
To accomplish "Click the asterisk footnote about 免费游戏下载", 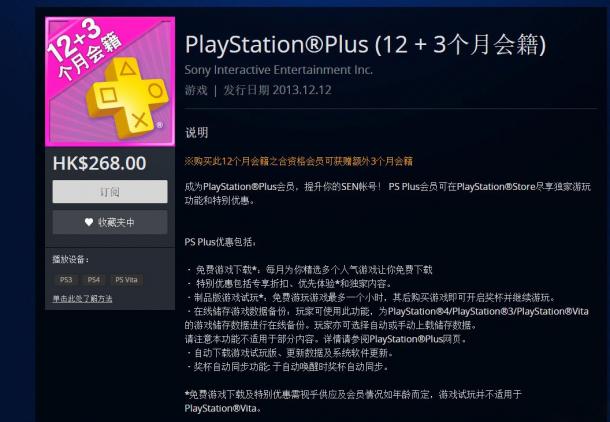I will [x=353, y=401].
